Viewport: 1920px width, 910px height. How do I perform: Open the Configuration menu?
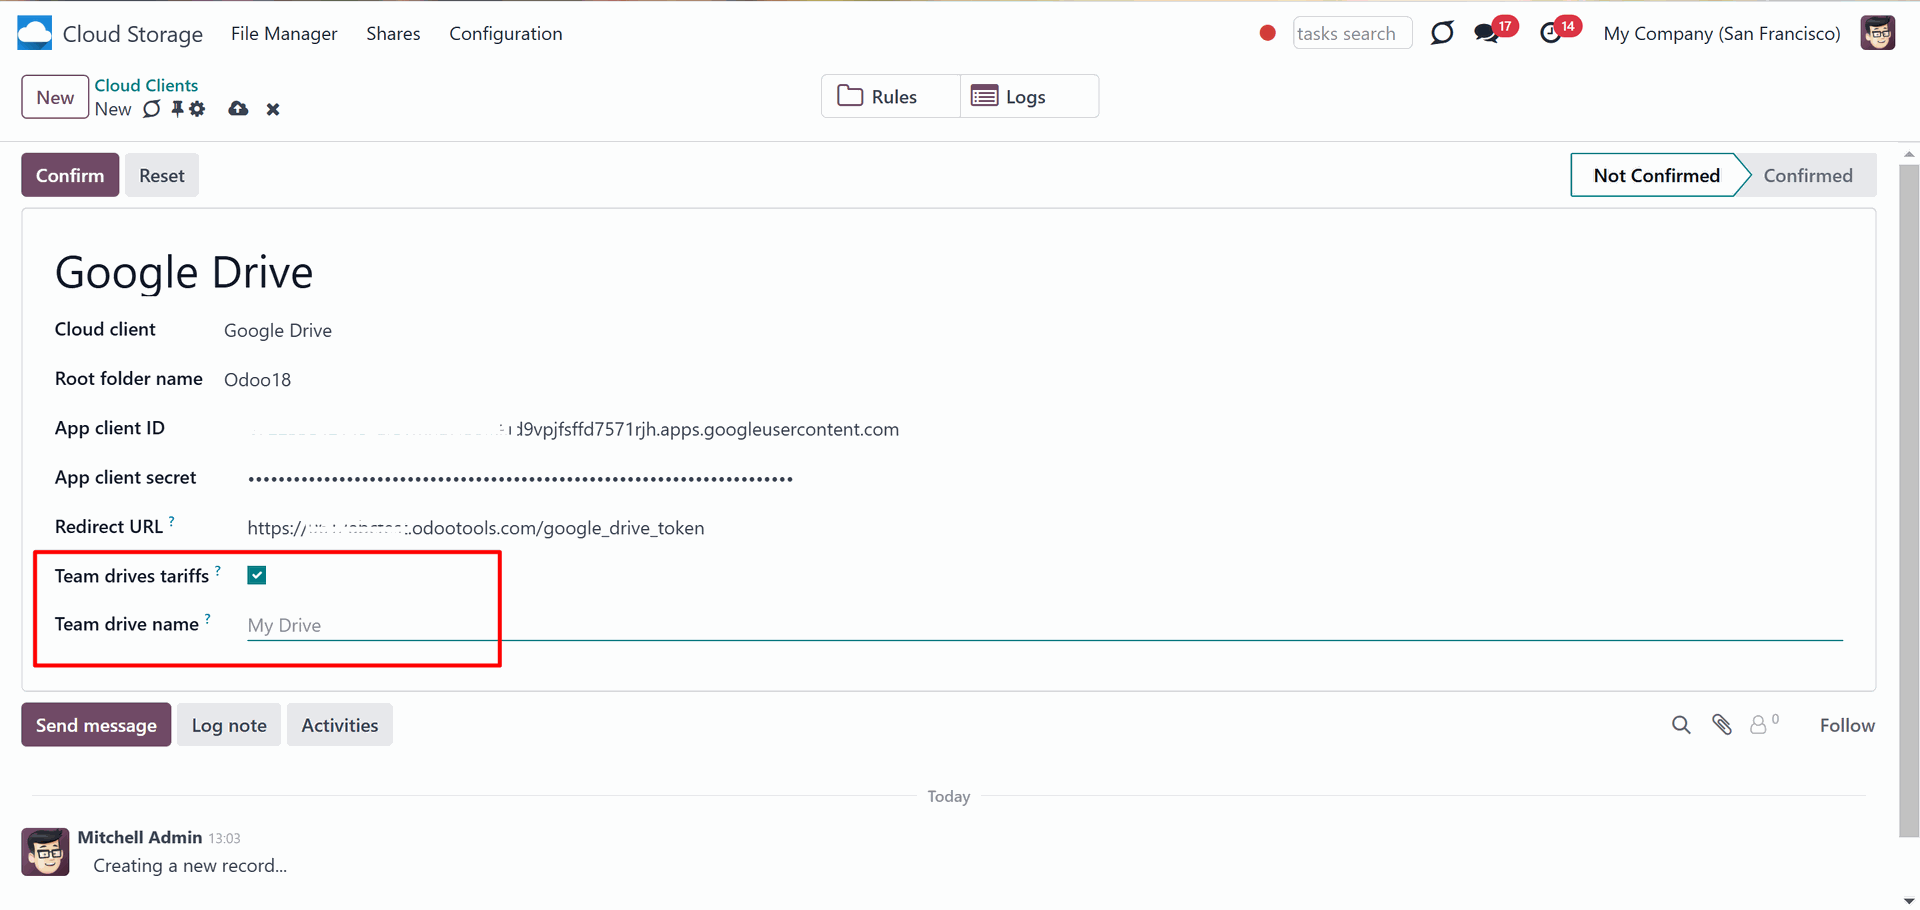pyautogui.click(x=506, y=33)
